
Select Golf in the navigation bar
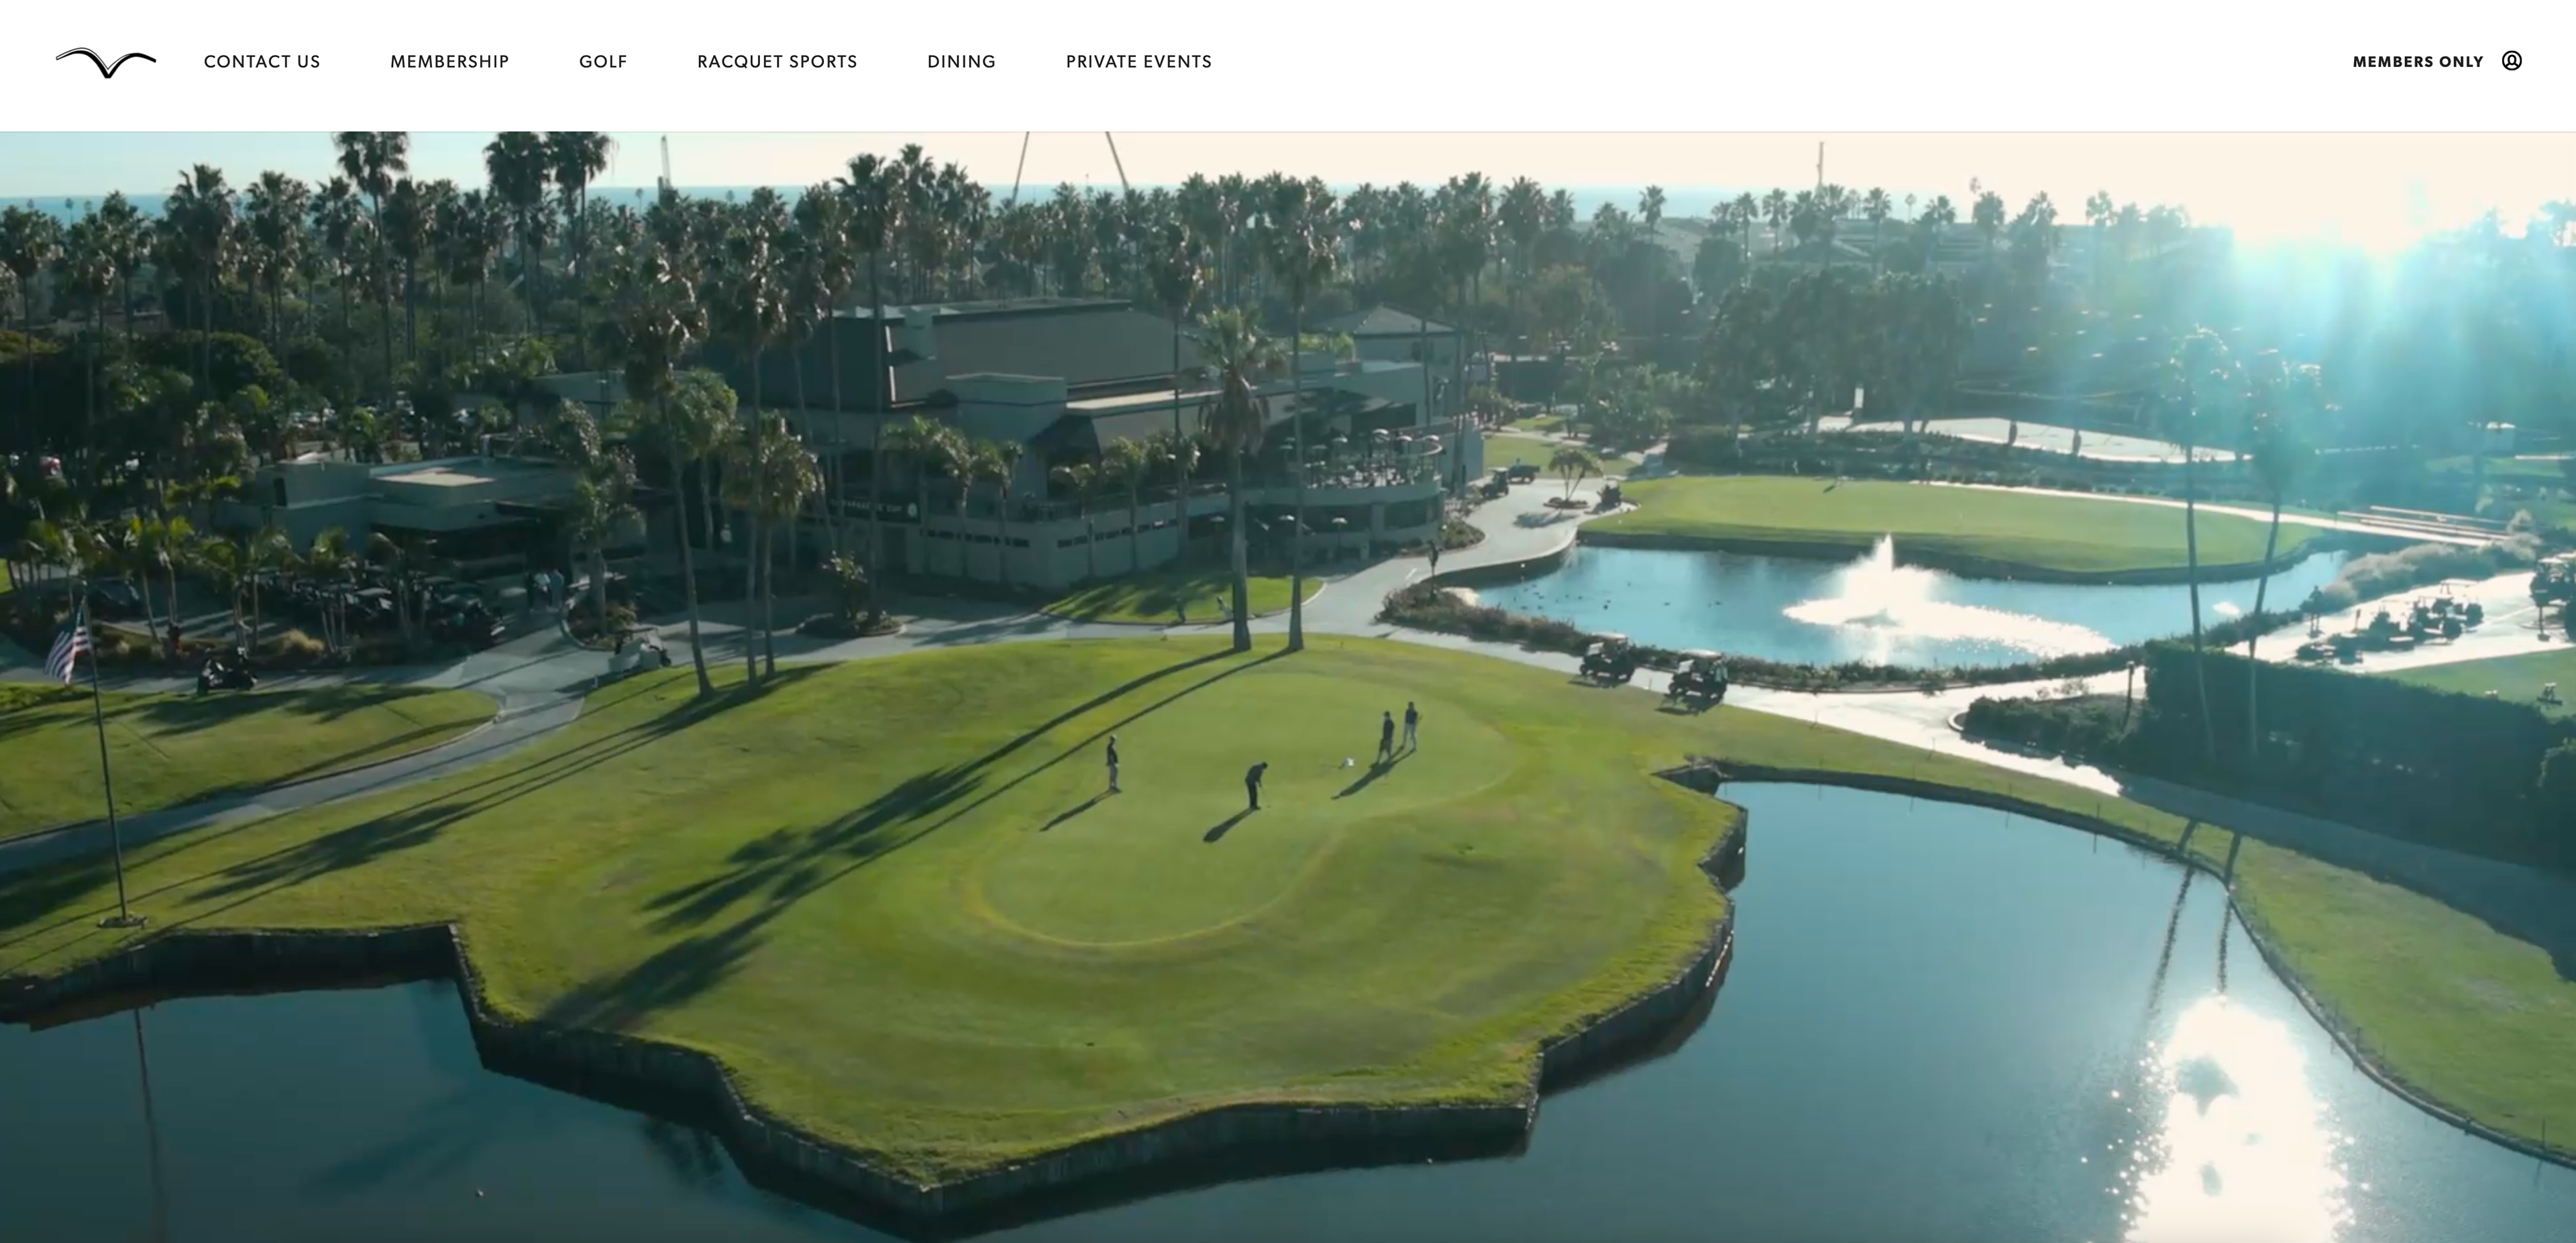pos(603,62)
